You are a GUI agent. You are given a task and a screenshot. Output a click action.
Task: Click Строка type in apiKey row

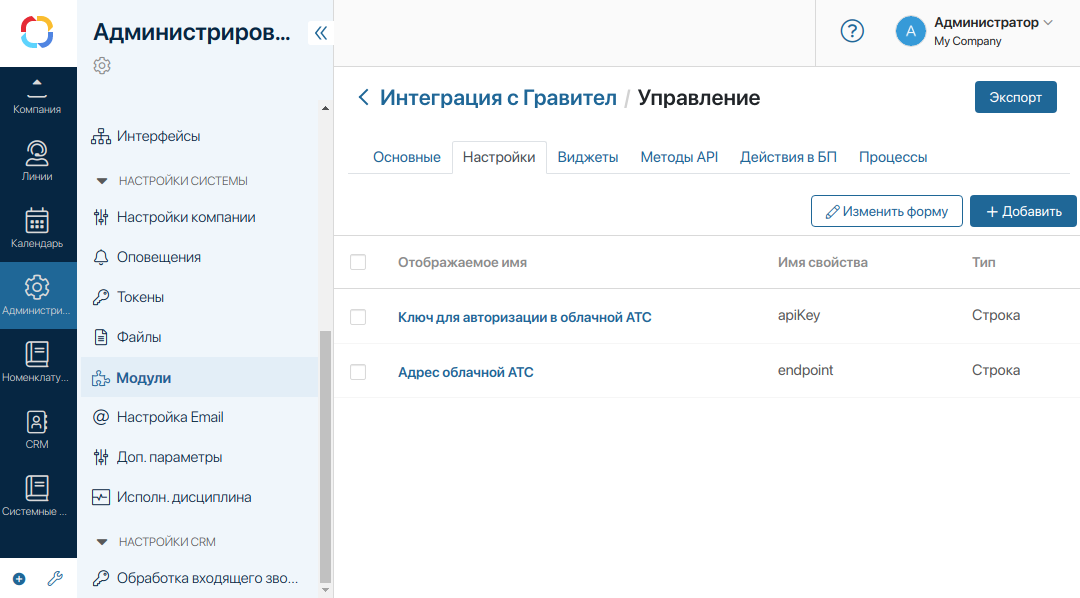(x=995, y=316)
